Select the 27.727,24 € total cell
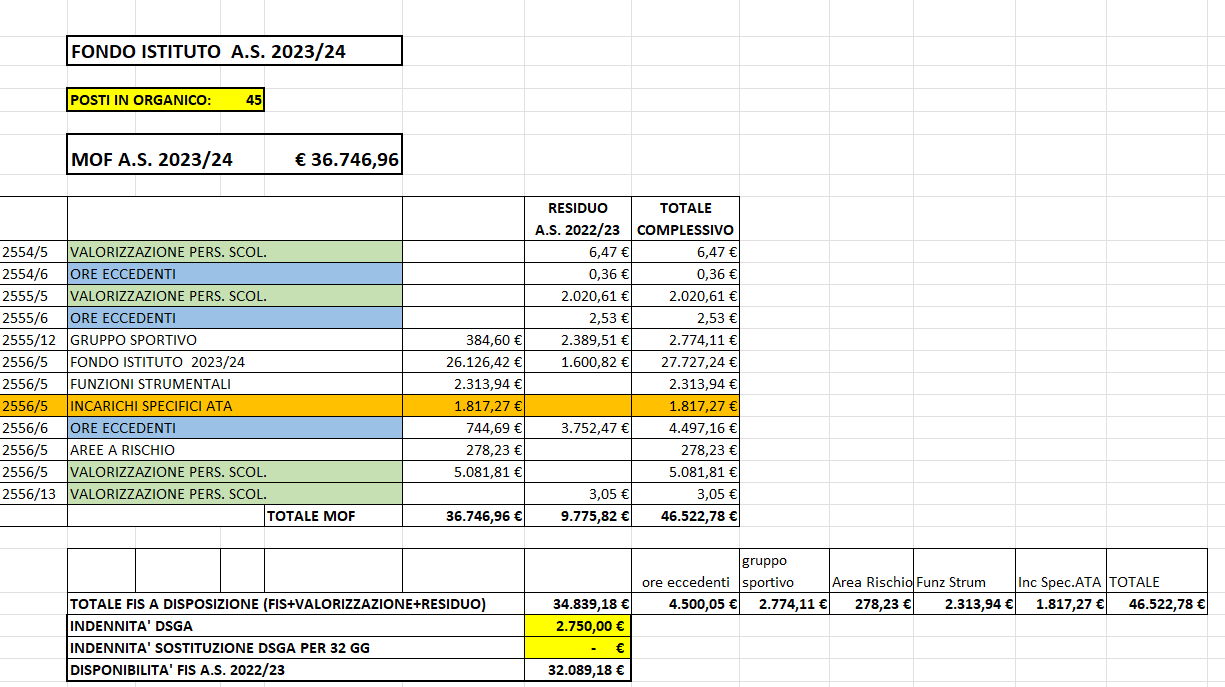 coord(686,362)
